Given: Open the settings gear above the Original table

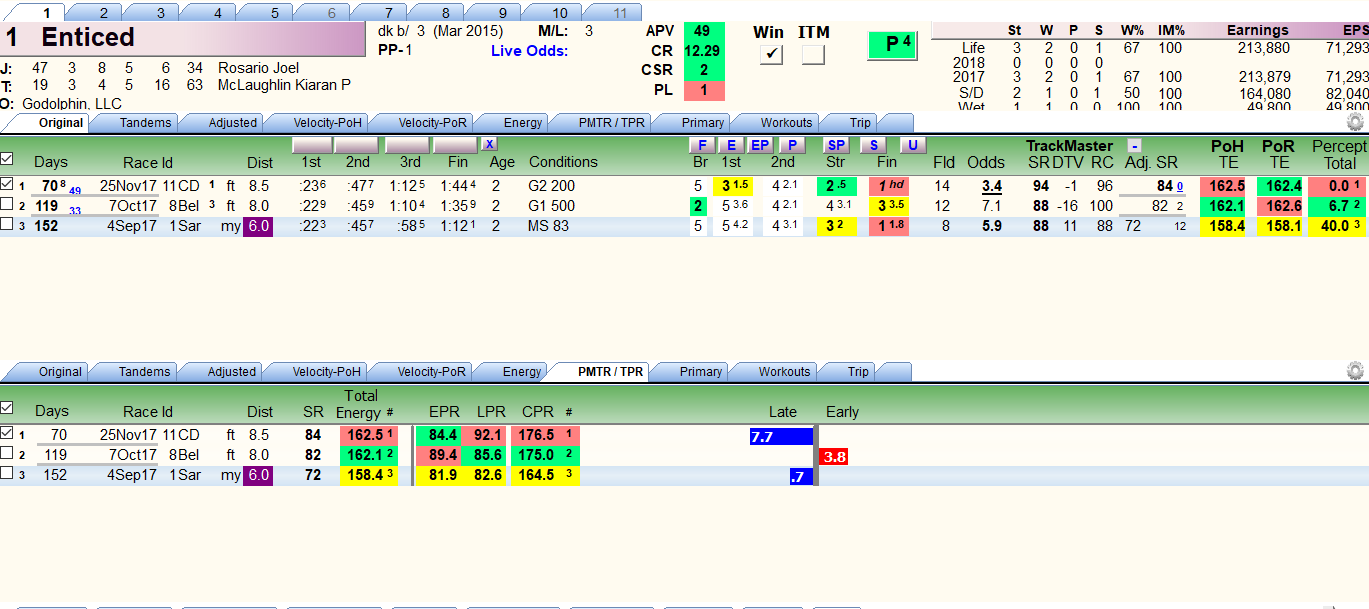Looking at the screenshot, I should coord(1355,122).
